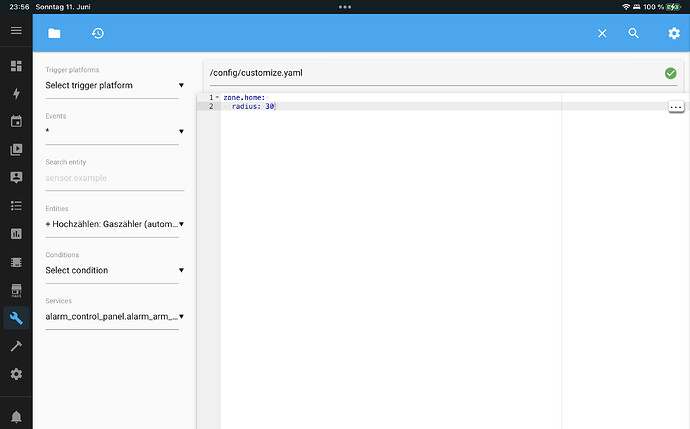Click the Wi-Fi icon in status bar
The height and width of the screenshot is (429, 690).
click(626, 7)
